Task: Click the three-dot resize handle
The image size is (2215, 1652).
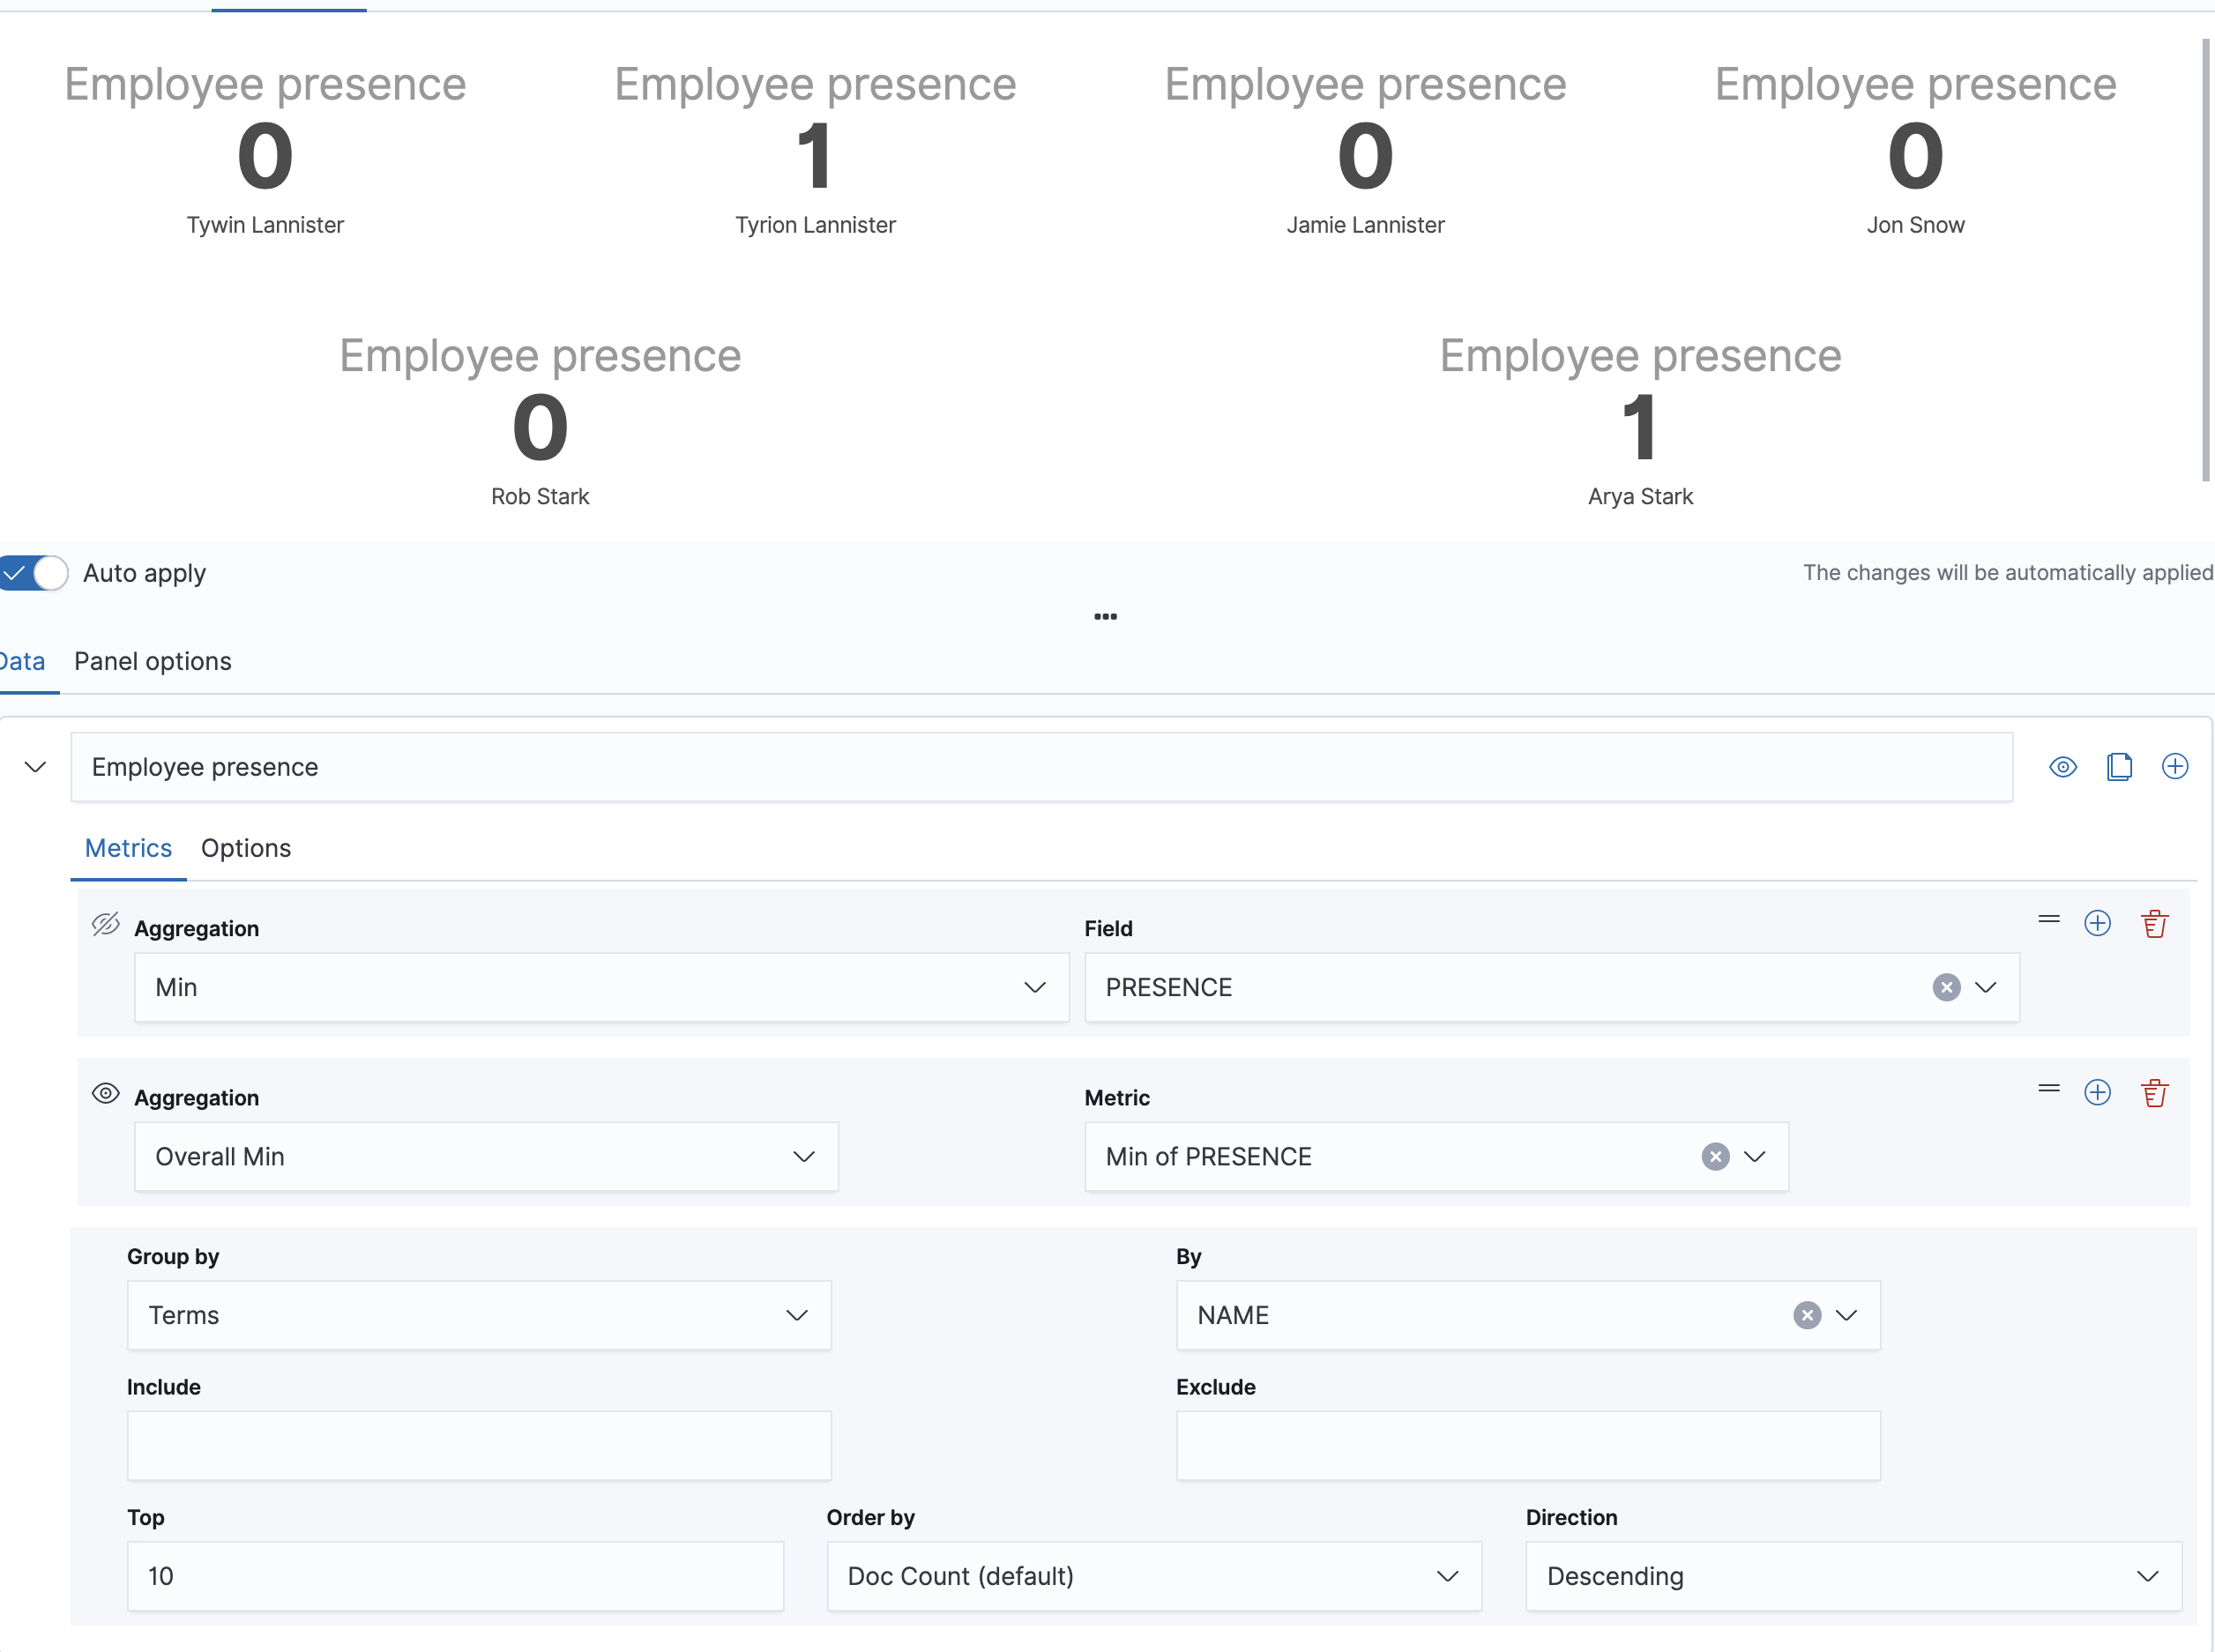Action: click(1105, 616)
